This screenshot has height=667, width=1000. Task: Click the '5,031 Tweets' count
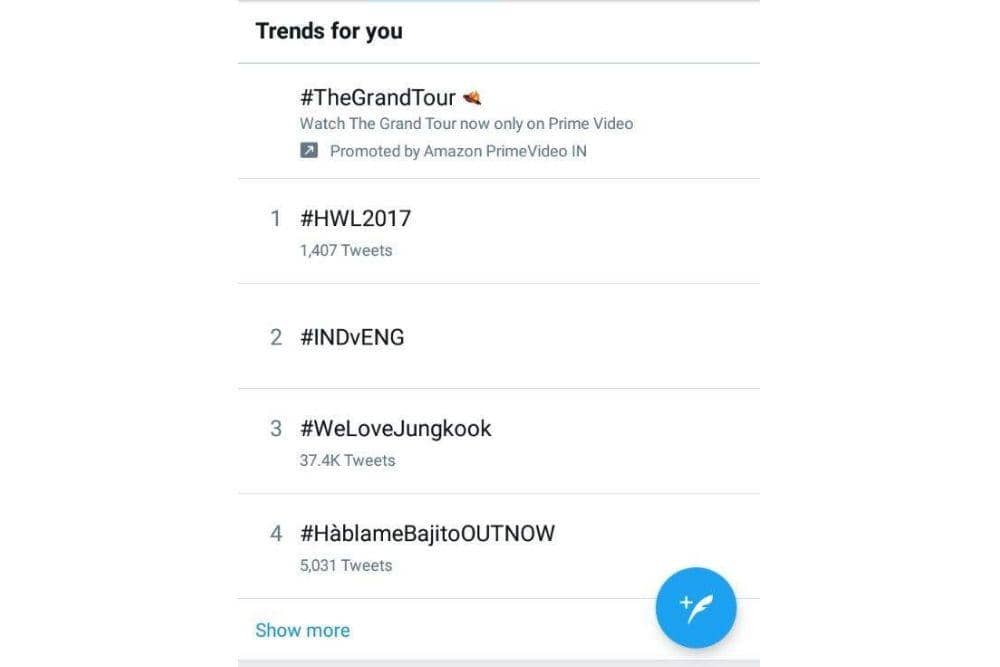point(346,566)
